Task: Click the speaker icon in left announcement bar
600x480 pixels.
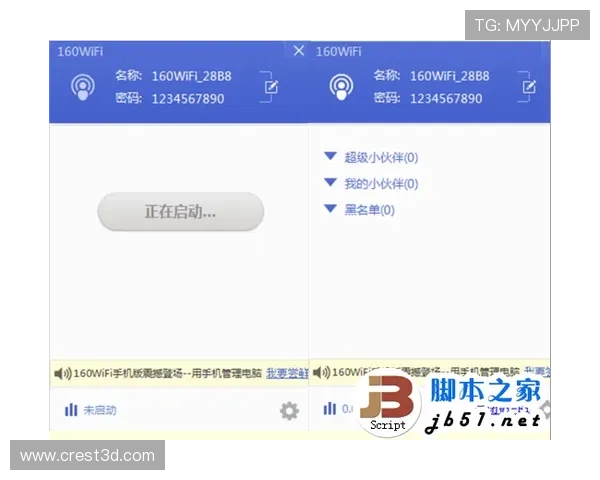Action: (x=63, y=373)
